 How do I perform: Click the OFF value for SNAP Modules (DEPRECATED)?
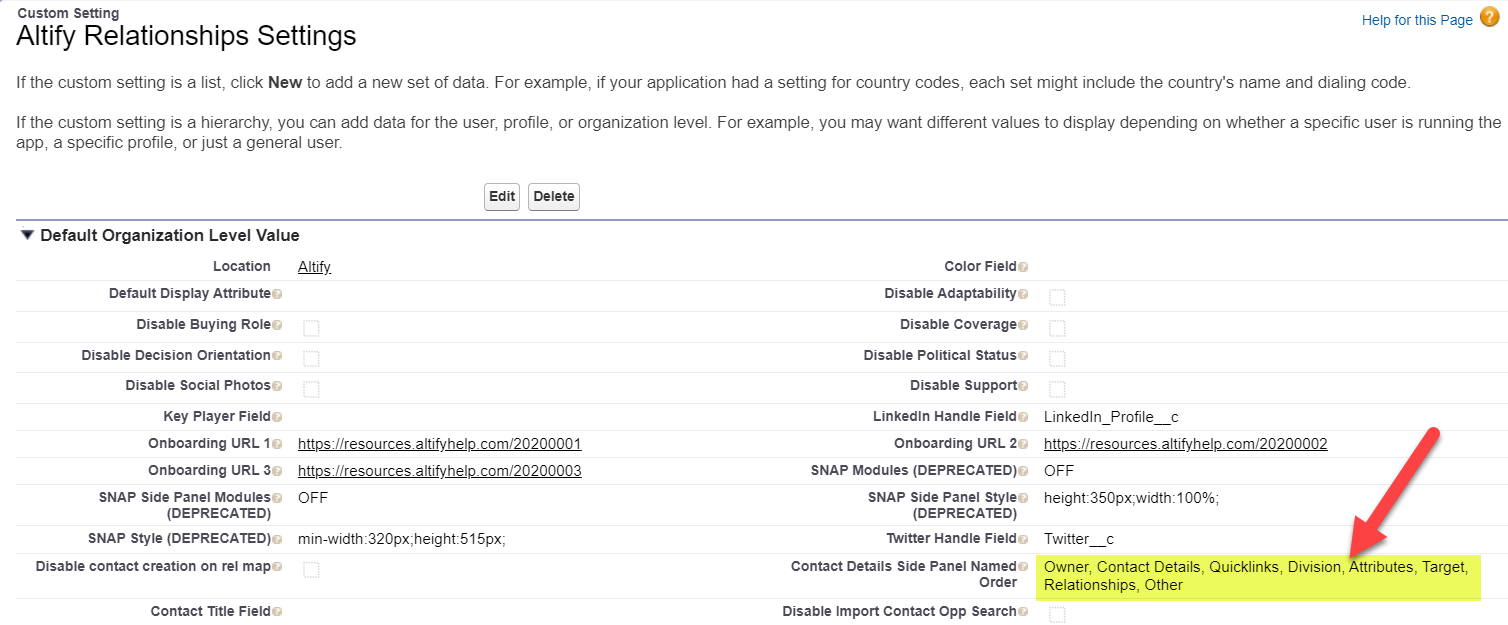coord(1059,471)
